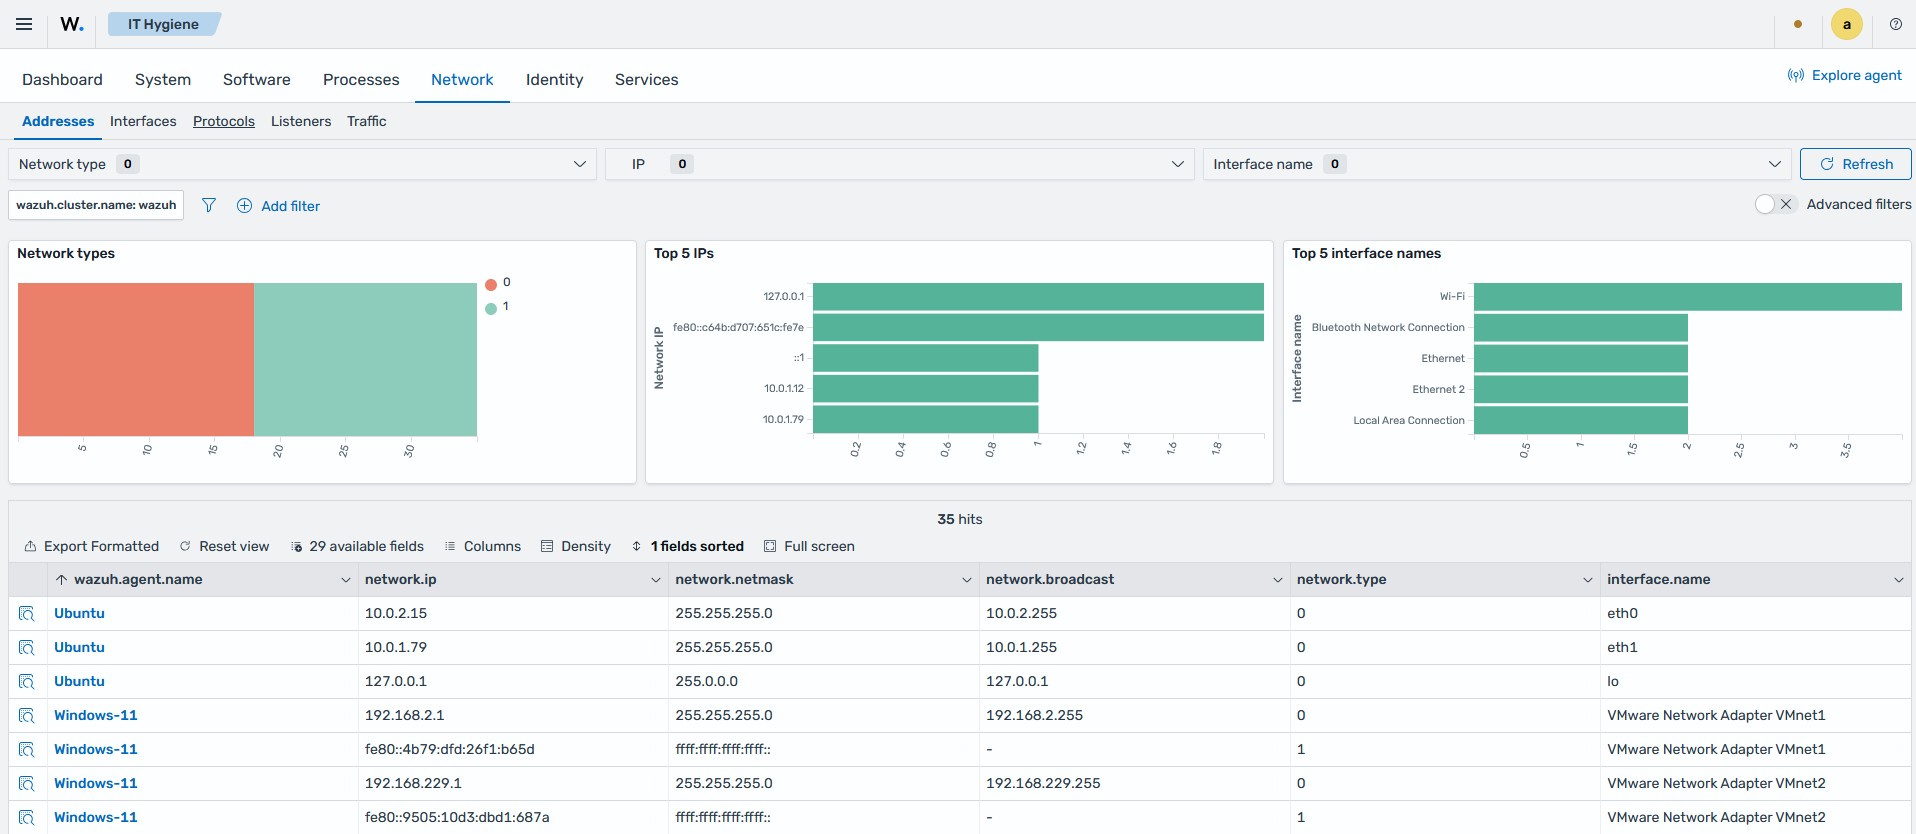Click Export Formatted
The width and height of the screenshot is (1916, 834).
(x=91, y=546)
